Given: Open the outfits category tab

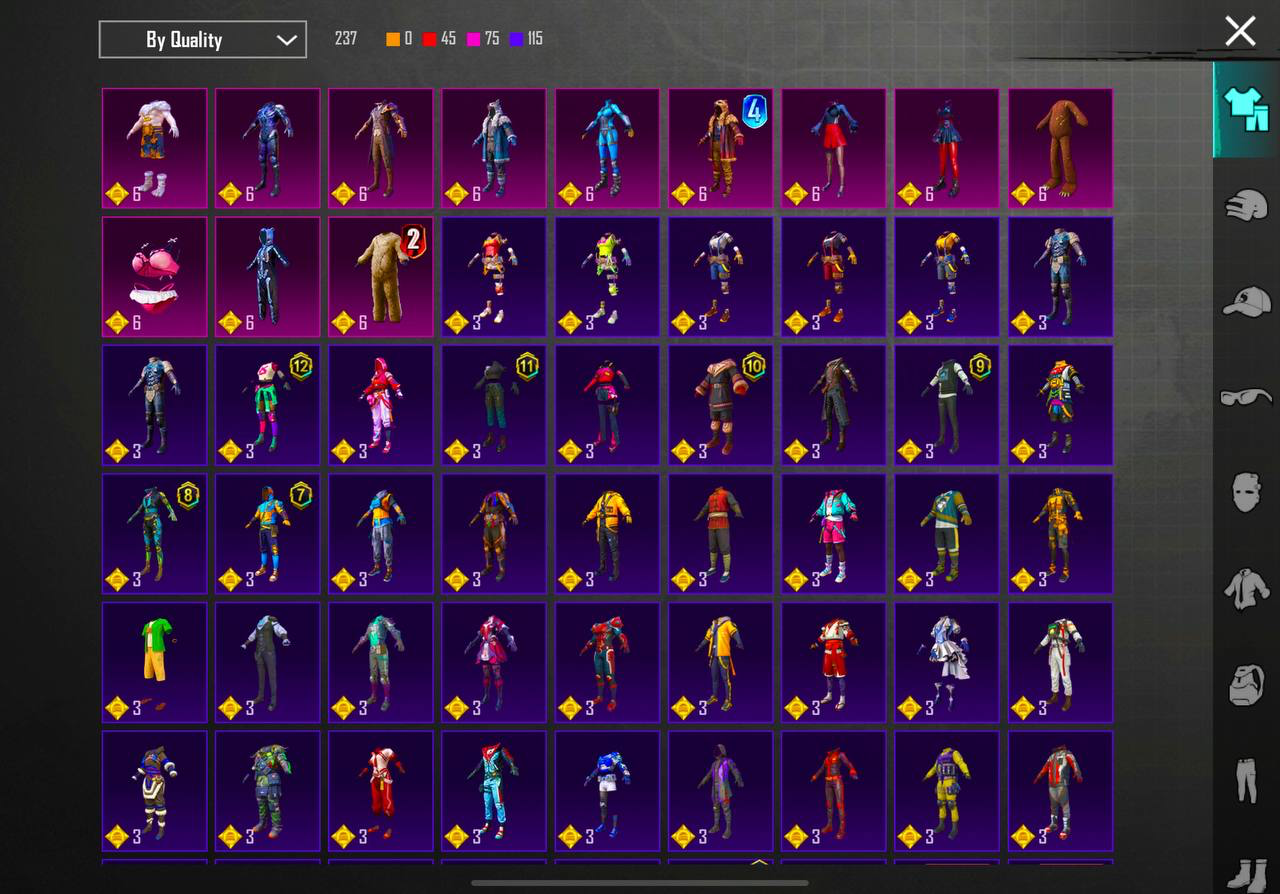Looking at the screenshot, I should (x=1245, y=110).
